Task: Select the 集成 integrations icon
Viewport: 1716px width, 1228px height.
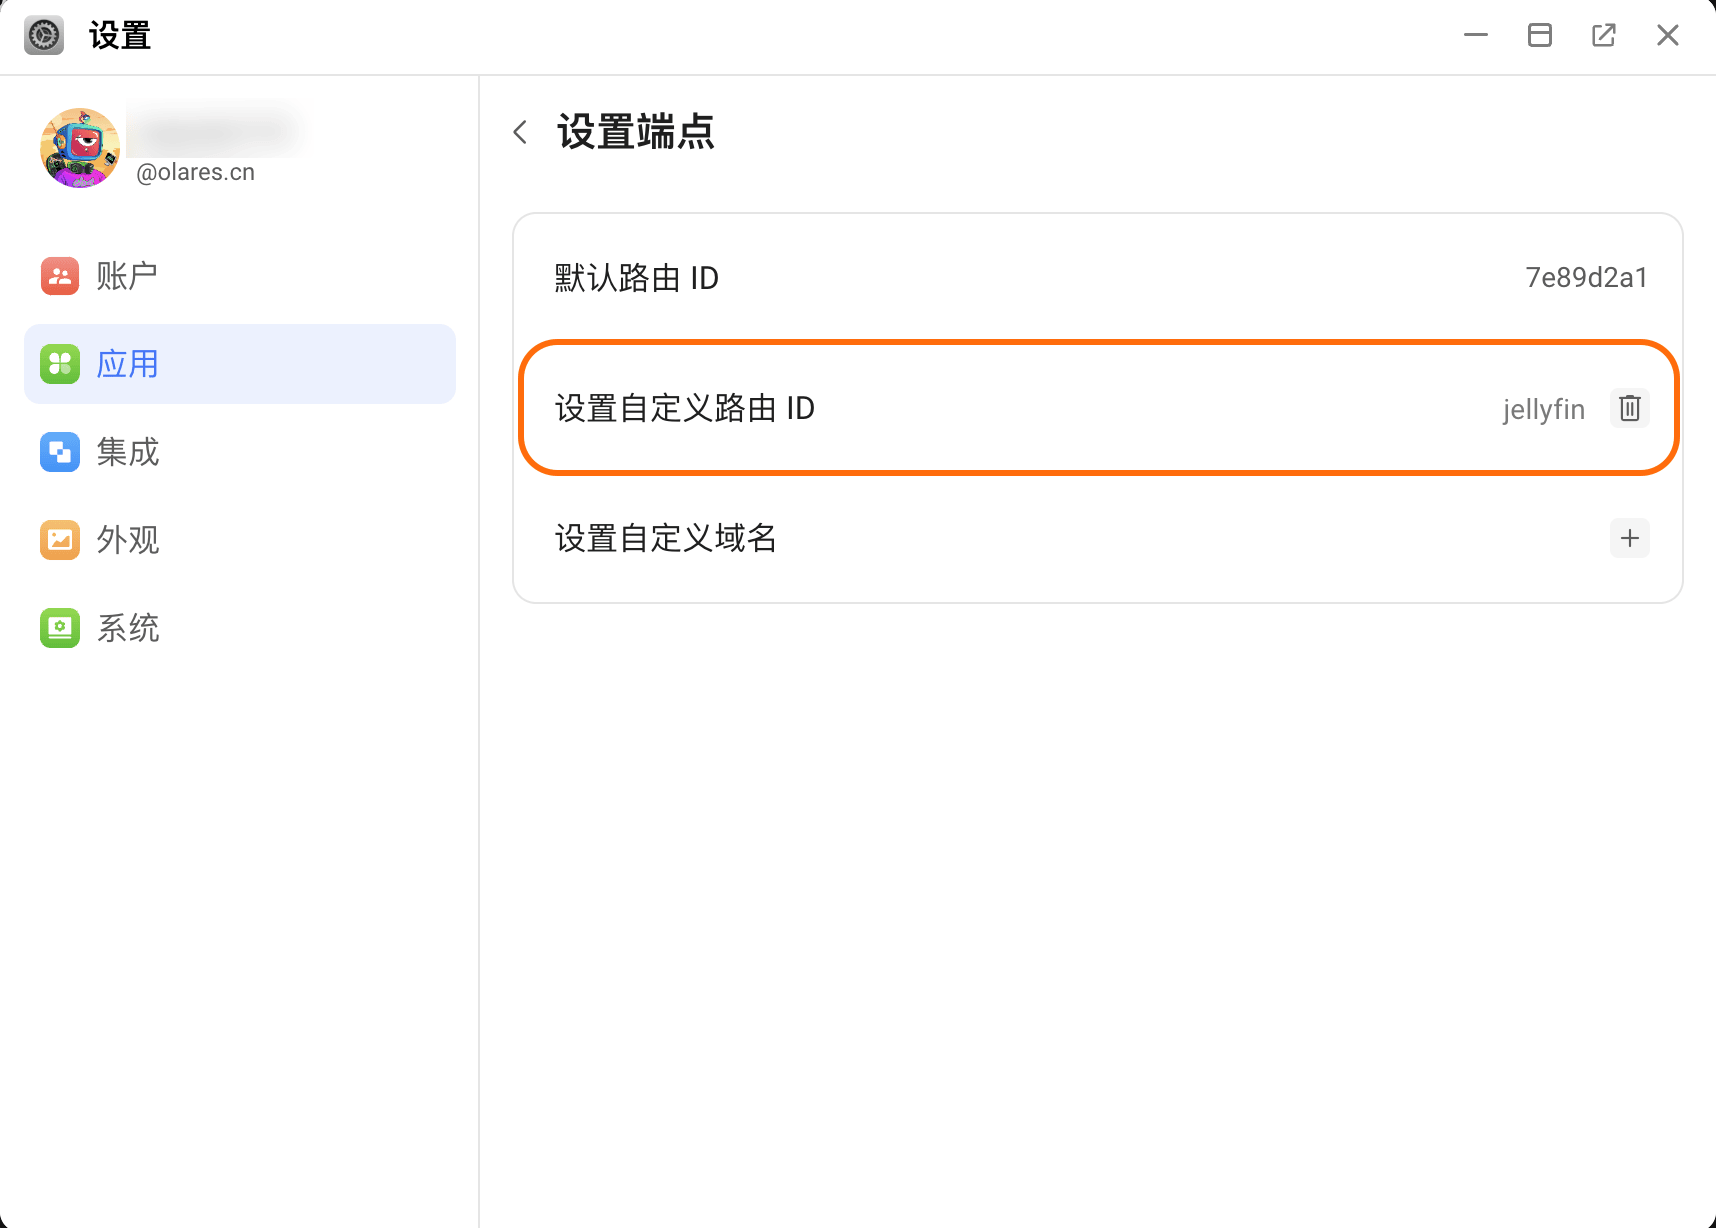Action: (x=59, y=452)
